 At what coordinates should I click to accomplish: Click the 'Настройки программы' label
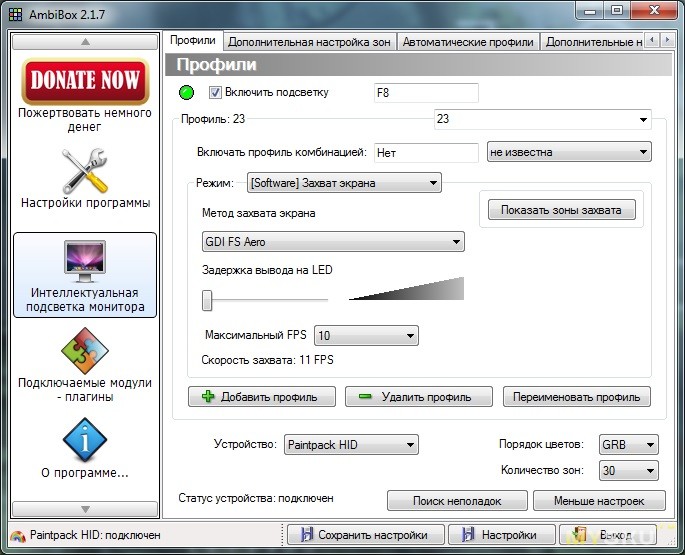(x=86, y=203)
